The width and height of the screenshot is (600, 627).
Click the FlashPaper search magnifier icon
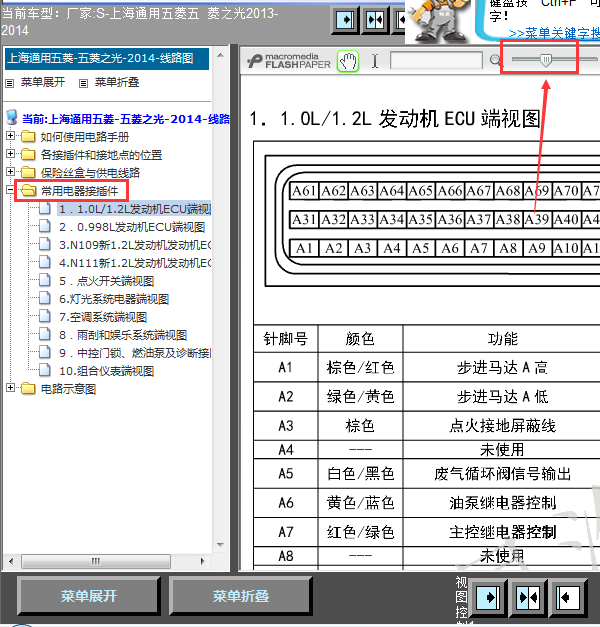click(x=495, y=60)
